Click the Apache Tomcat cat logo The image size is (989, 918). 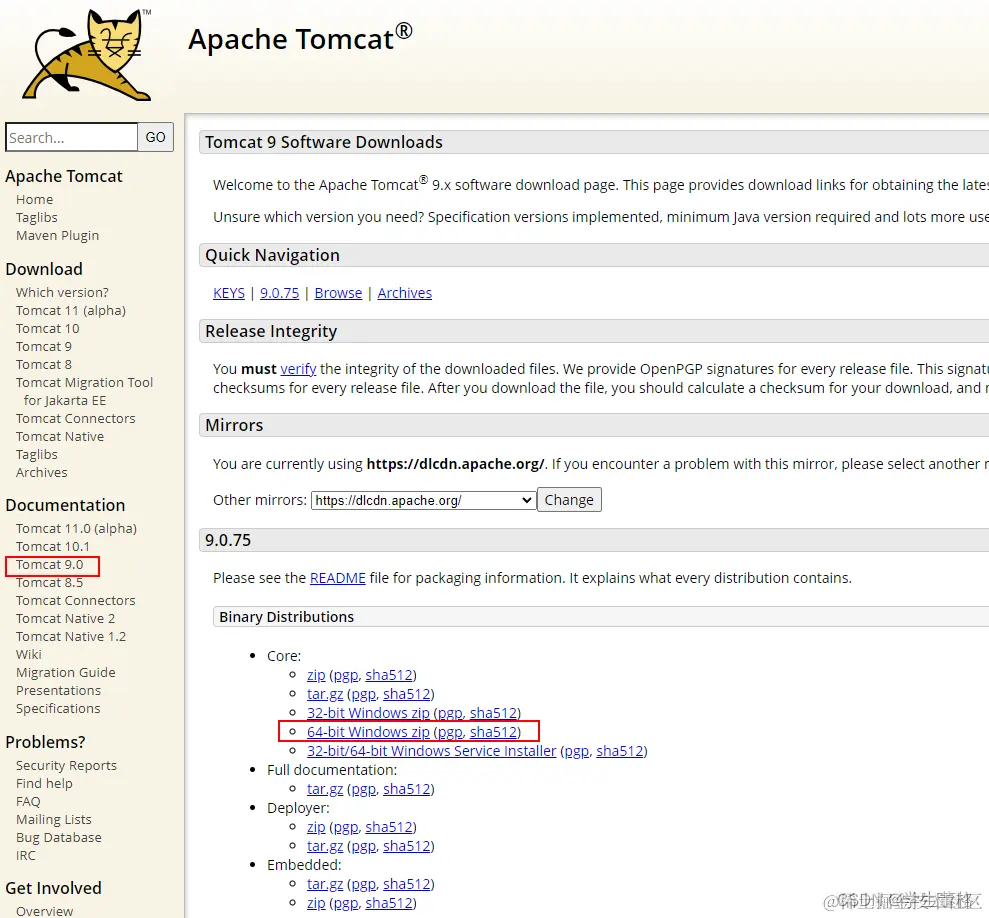click(87, 56)
